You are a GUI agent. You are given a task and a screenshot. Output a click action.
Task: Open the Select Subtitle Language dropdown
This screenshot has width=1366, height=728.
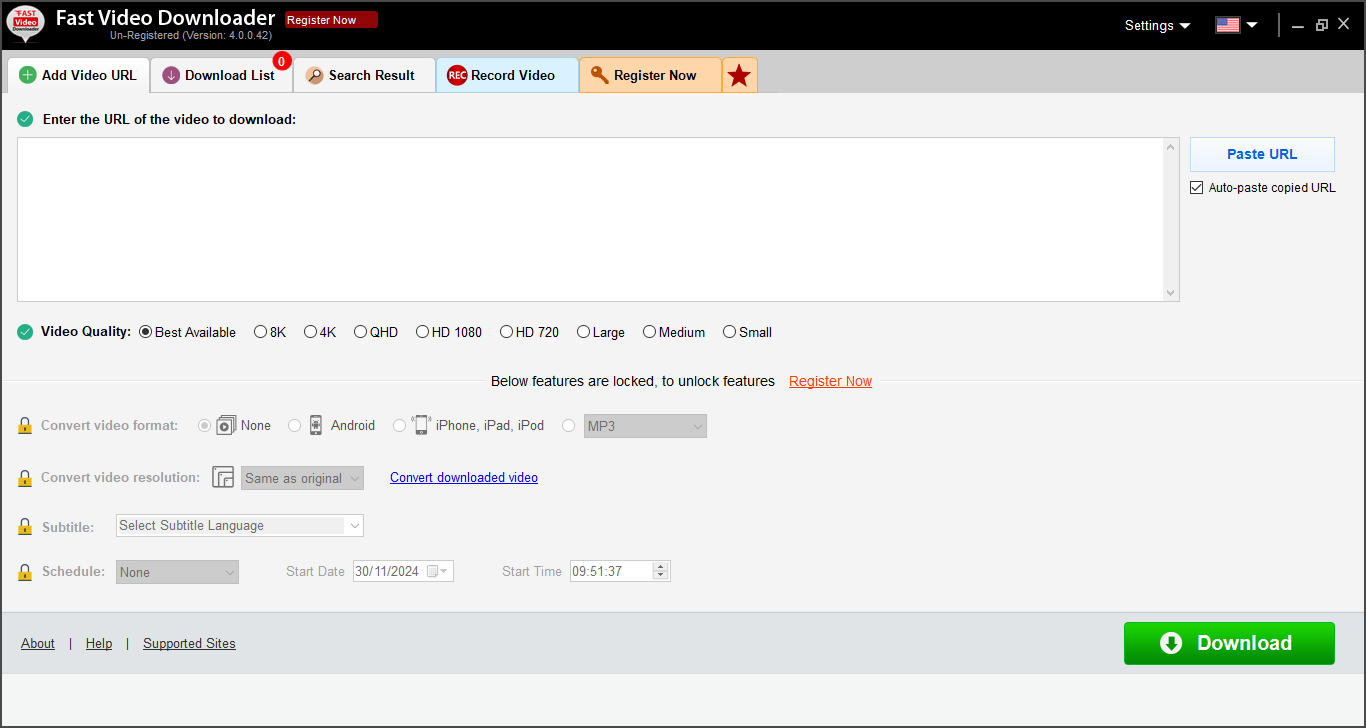tap(240, 525)
